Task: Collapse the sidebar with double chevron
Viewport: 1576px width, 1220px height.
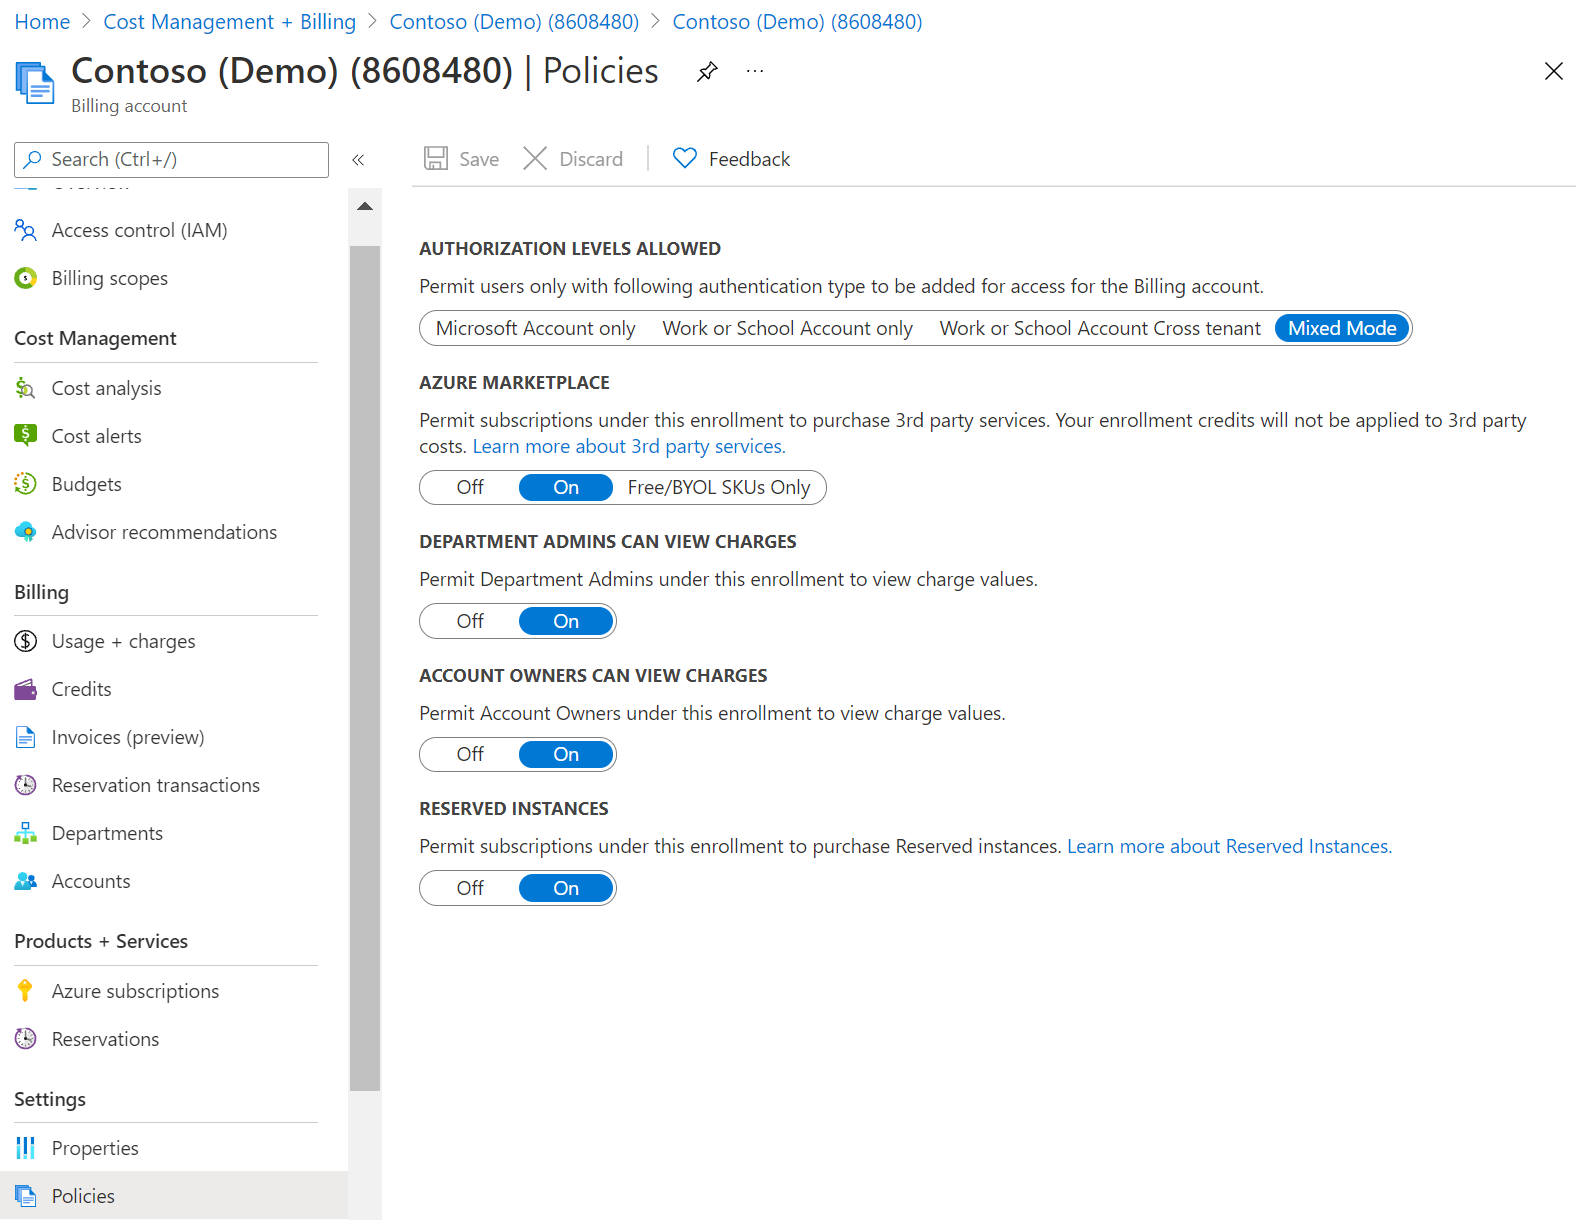Action: tap(358, 159)
